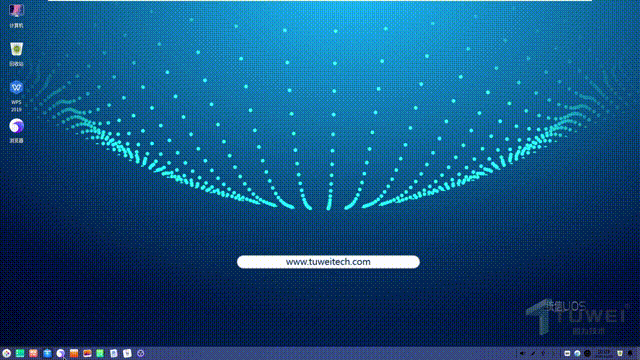
Task: Click the taskbar clock and date
Action: point(604,353)
